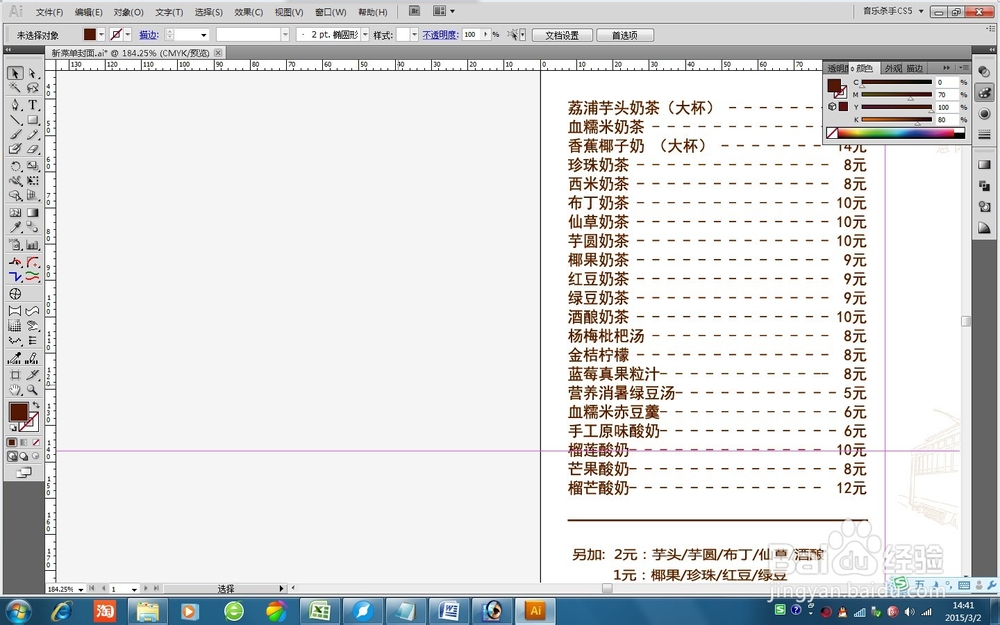Select the Gradient tool in toolbox

33,212
